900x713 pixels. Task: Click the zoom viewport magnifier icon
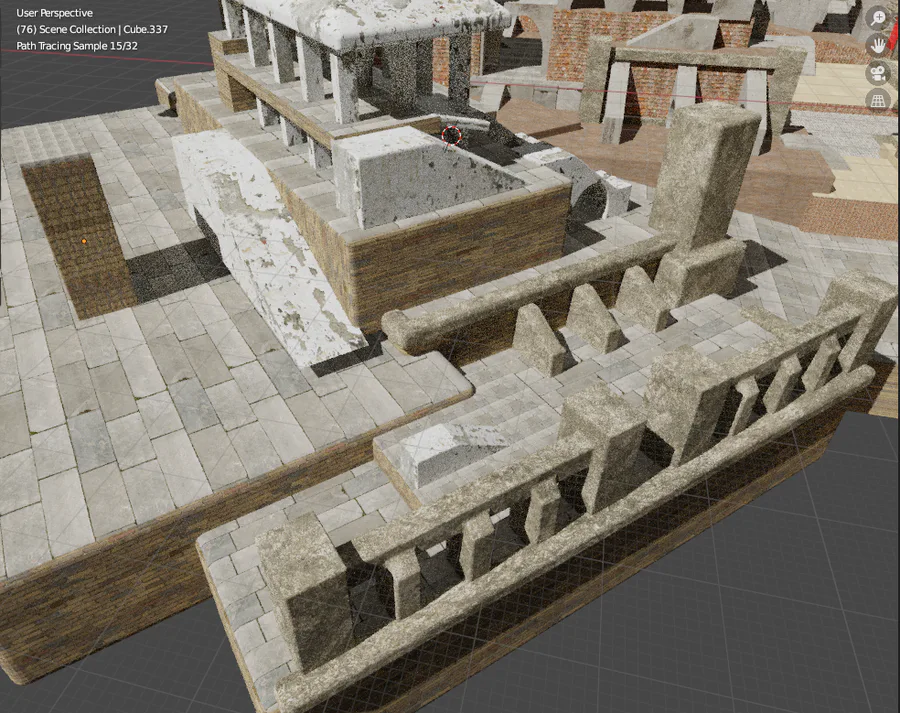(x=878, y=18)
